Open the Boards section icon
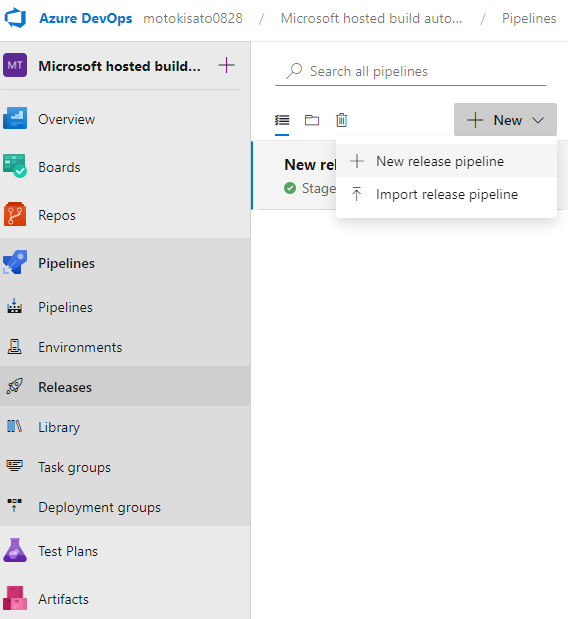This screenshot has width=568, height=619. 15,166
